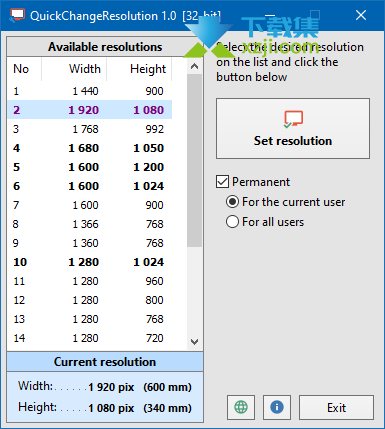Select row 14 with 1 280 x 720
Image resolution: width=385 pixels, height=429 pixels.
click(90, 338)
